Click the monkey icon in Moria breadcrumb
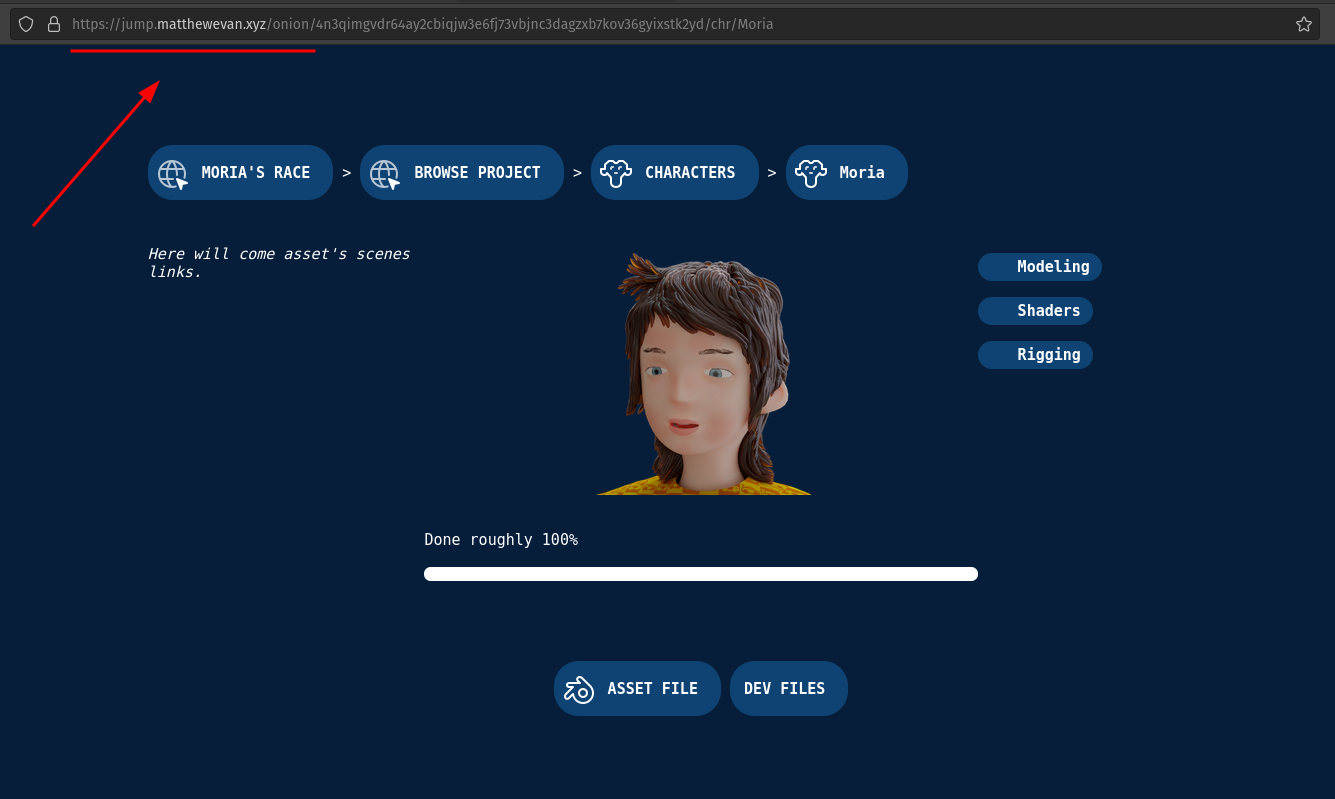Viewport: 1335px width, 799px height. pos(810,174)
